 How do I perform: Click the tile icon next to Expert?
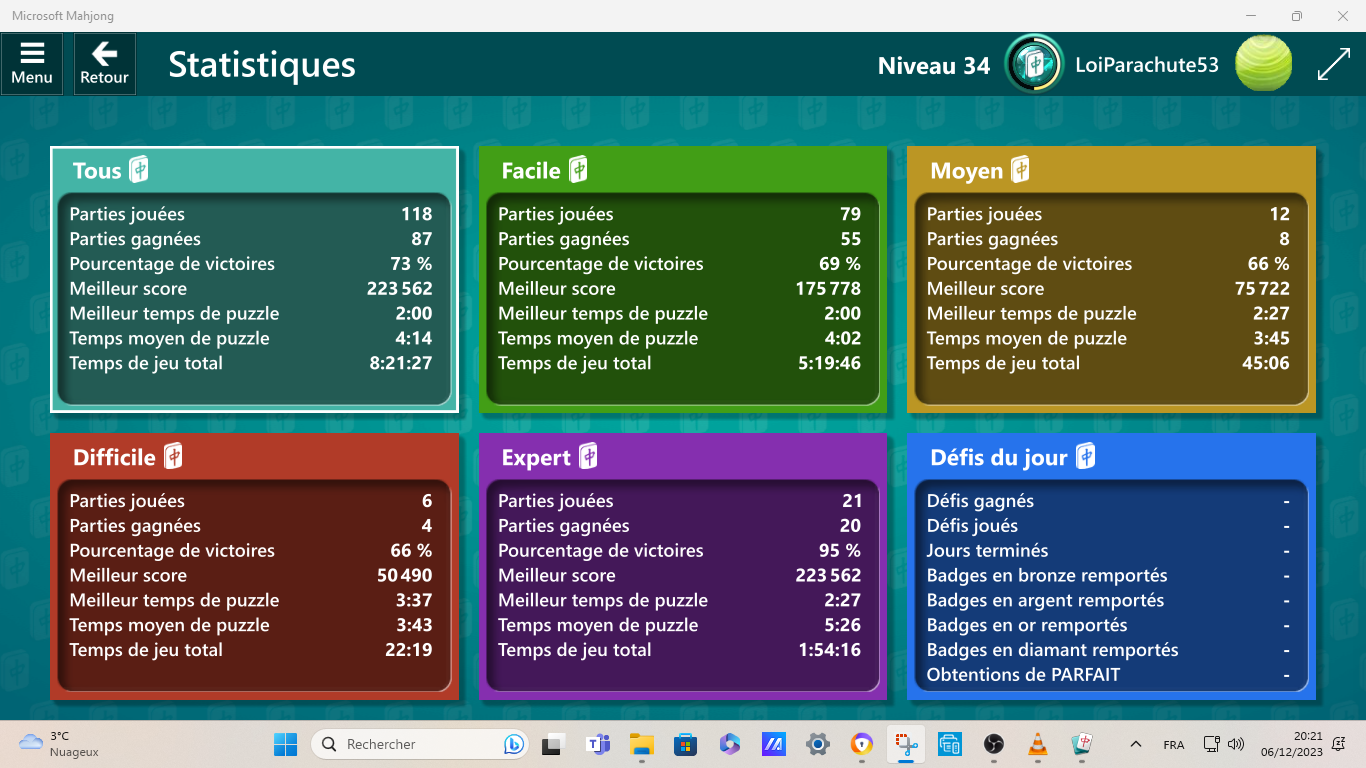click(588, 457)
